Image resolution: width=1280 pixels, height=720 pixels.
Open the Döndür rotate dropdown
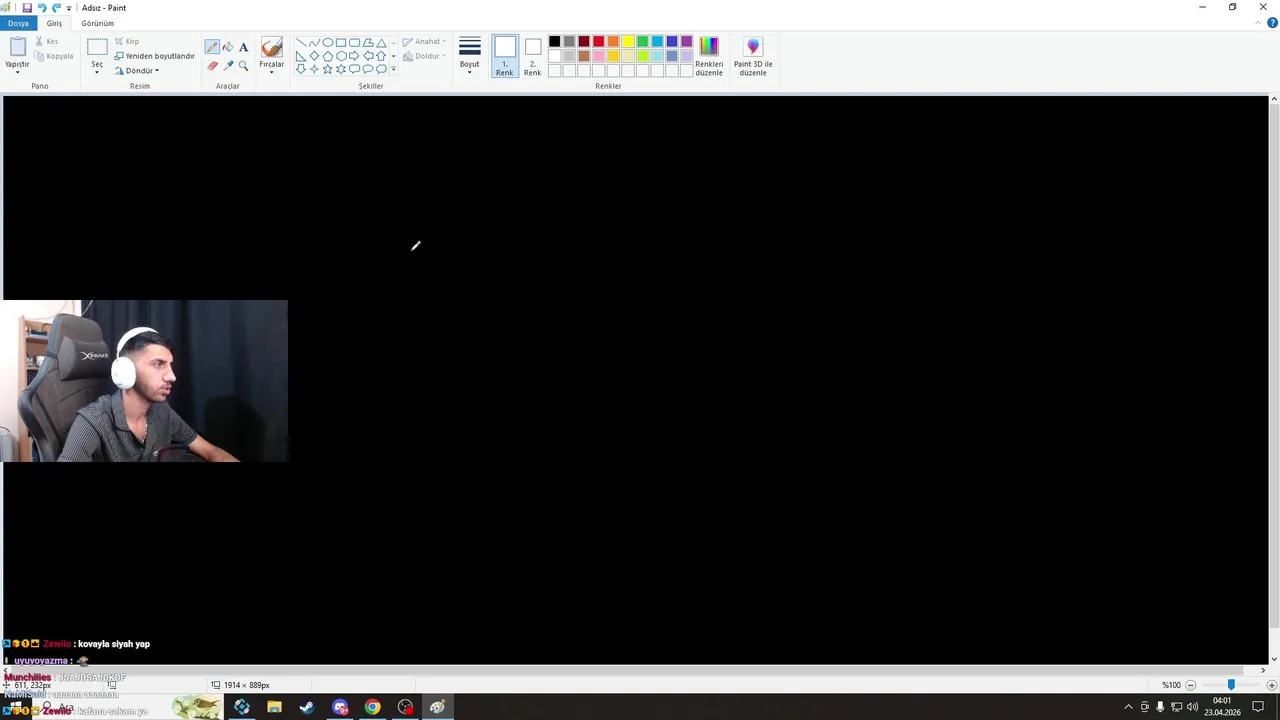click(x=137, y=71)
